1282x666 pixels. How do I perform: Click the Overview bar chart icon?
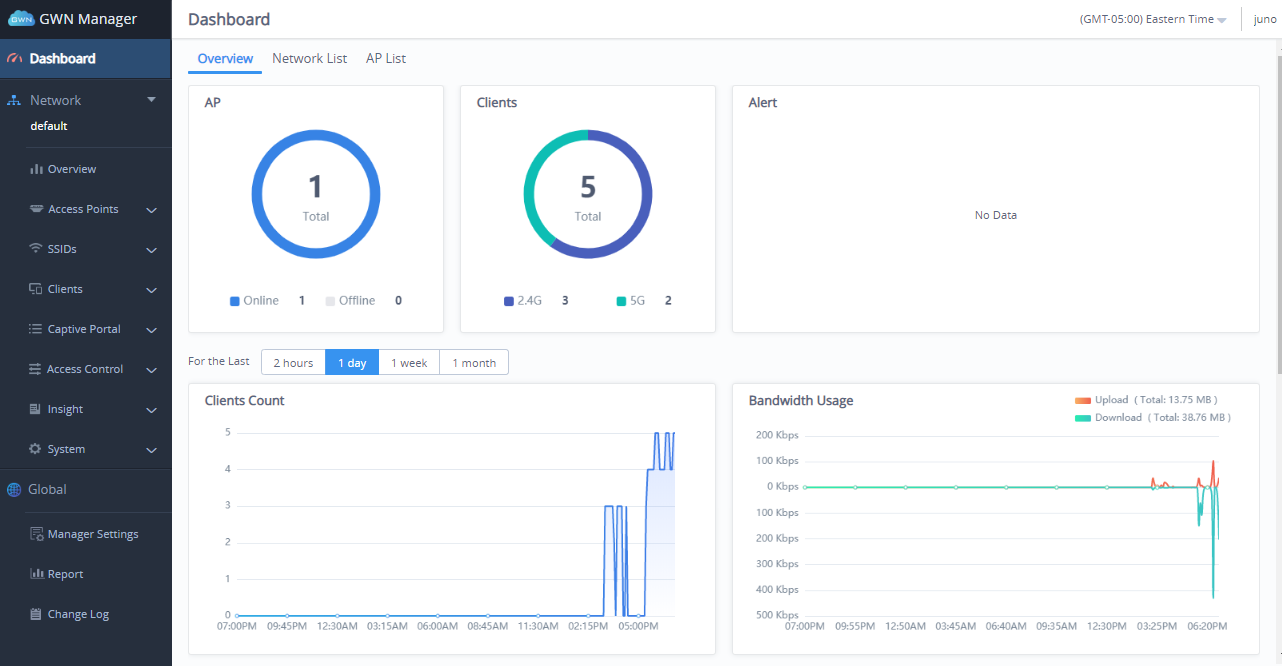[36, 169]
